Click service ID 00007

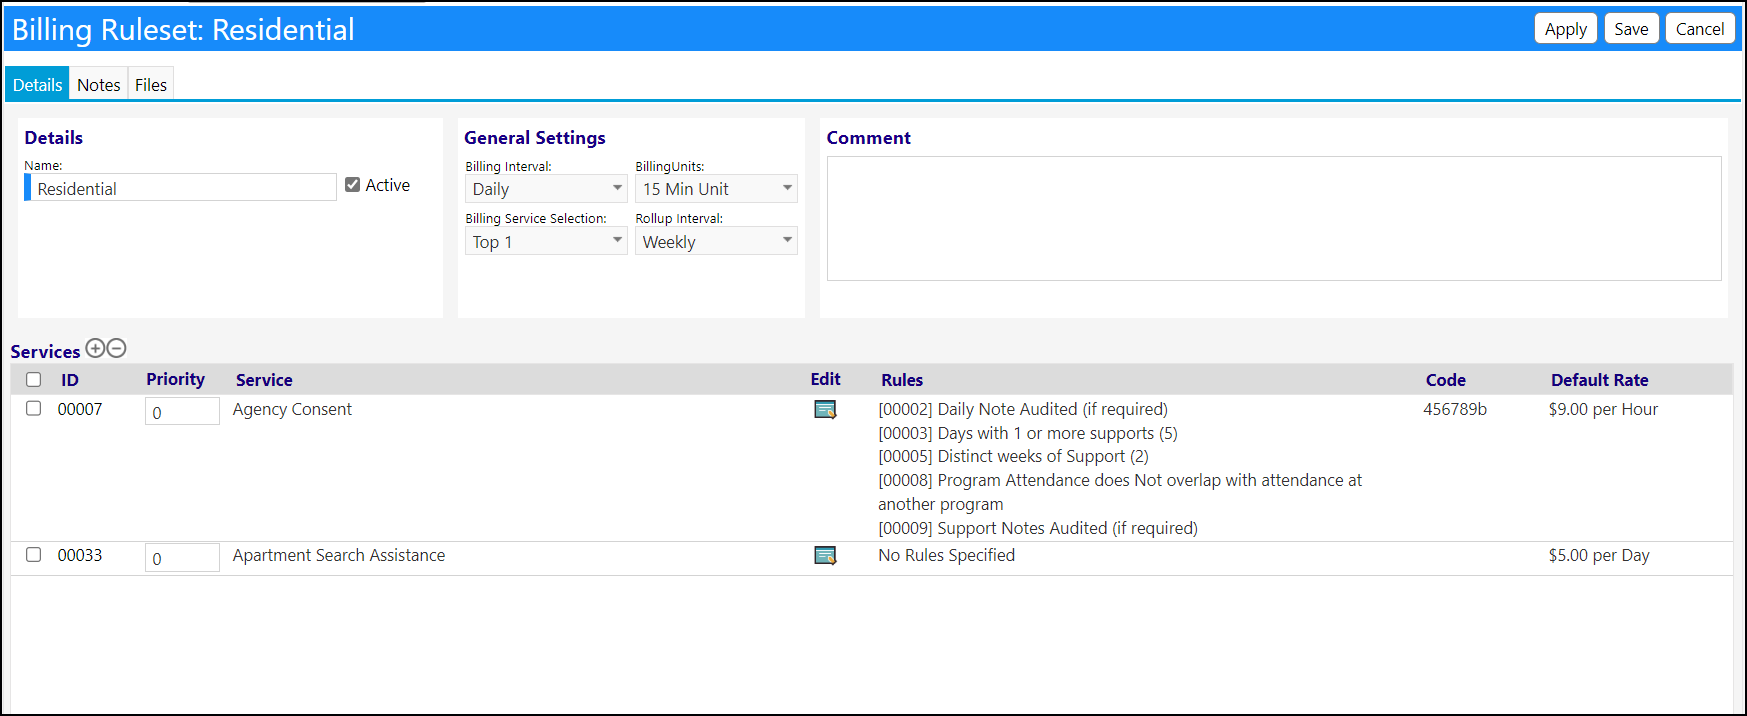[80, 409]
